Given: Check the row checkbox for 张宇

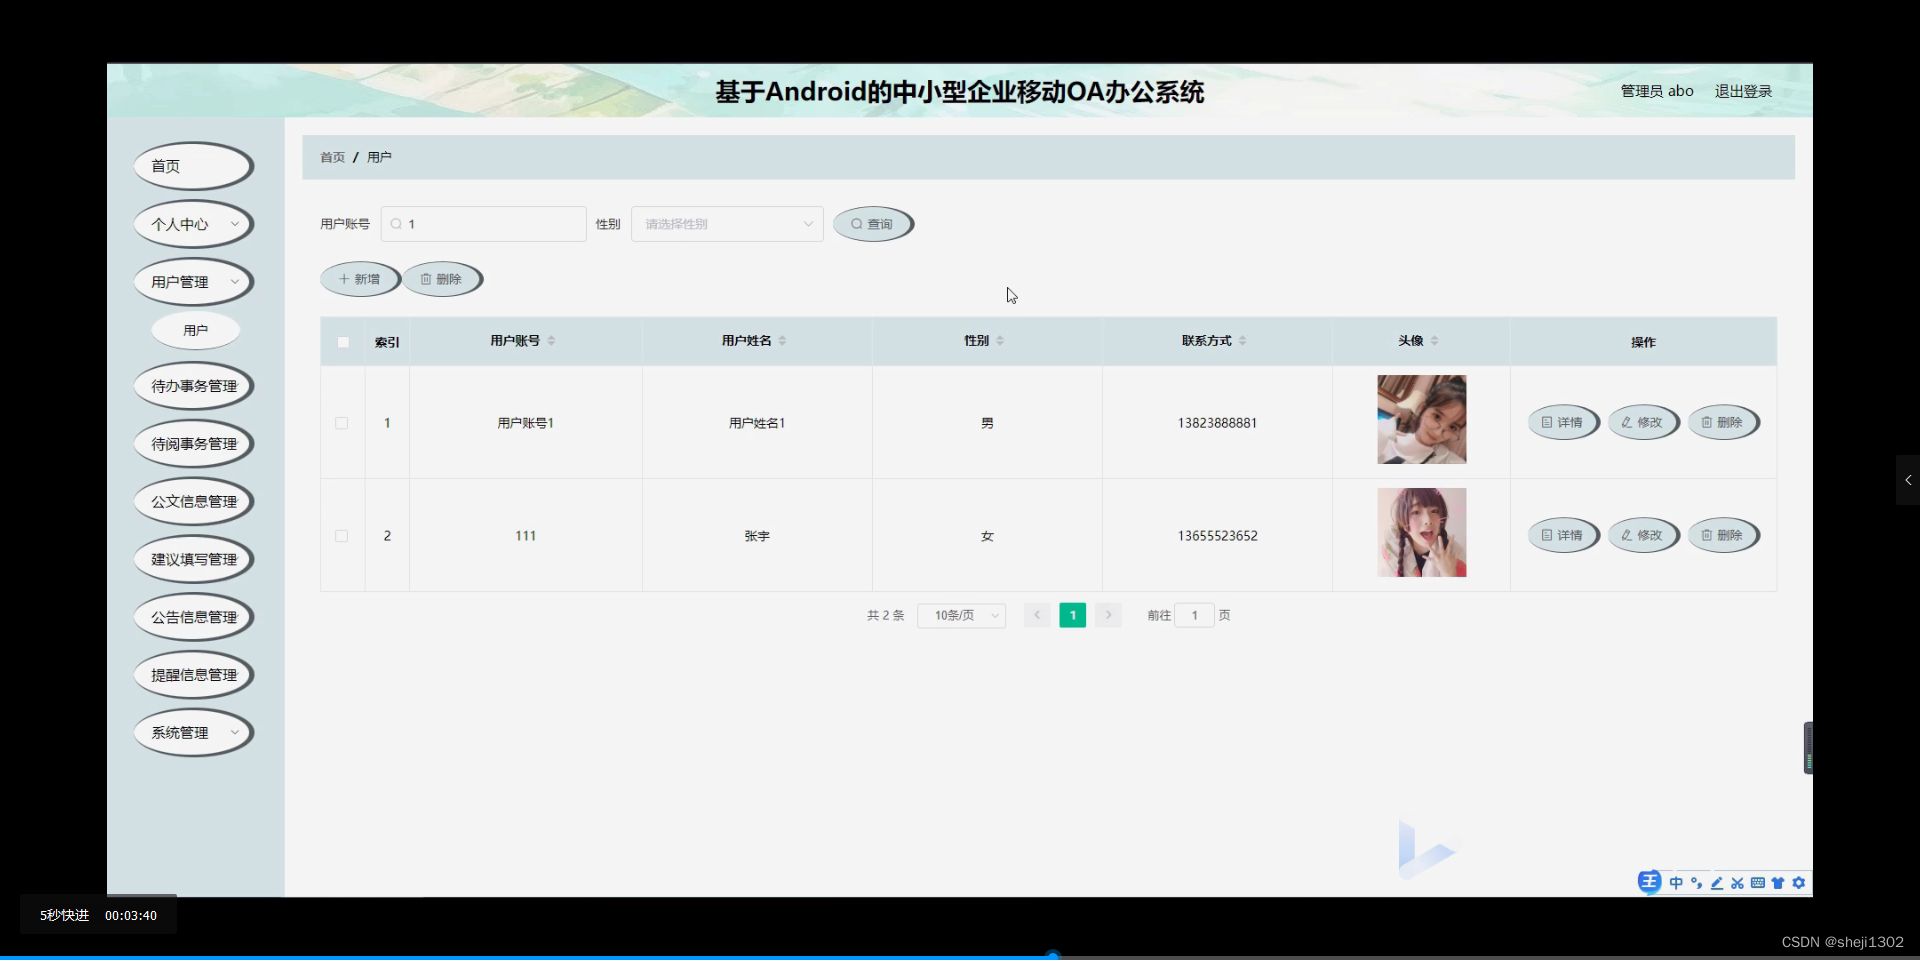Looking at the screenshot, I should click(341, 536).
